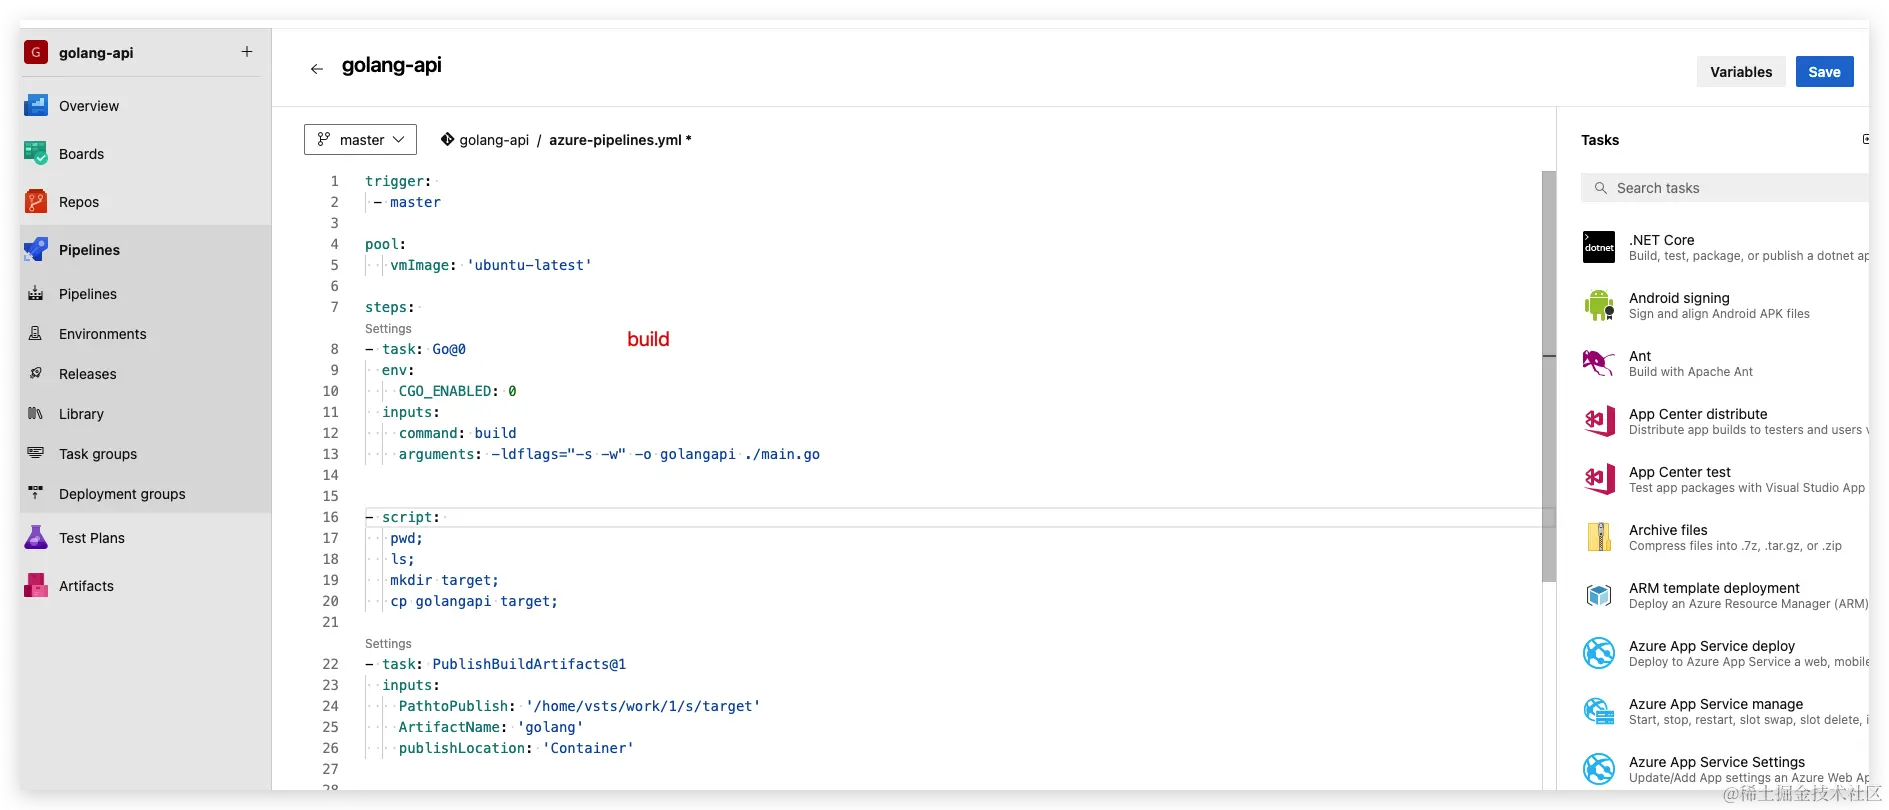Click golang-api breadcrumb link
Screen dimensions: 1889x810
[494, 140]
